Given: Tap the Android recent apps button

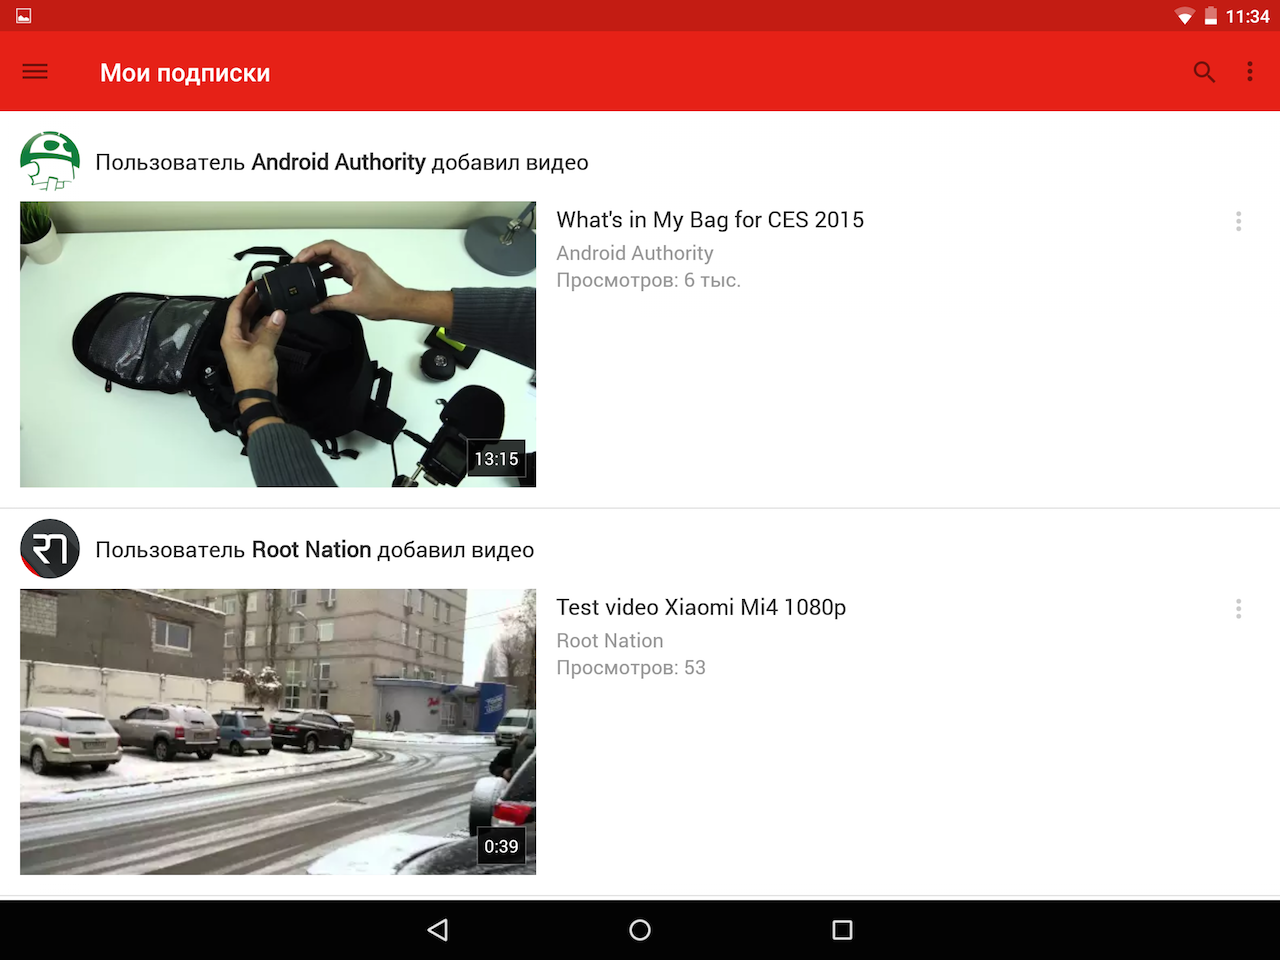Looking at the screenshot, I should tap(842, 930).
